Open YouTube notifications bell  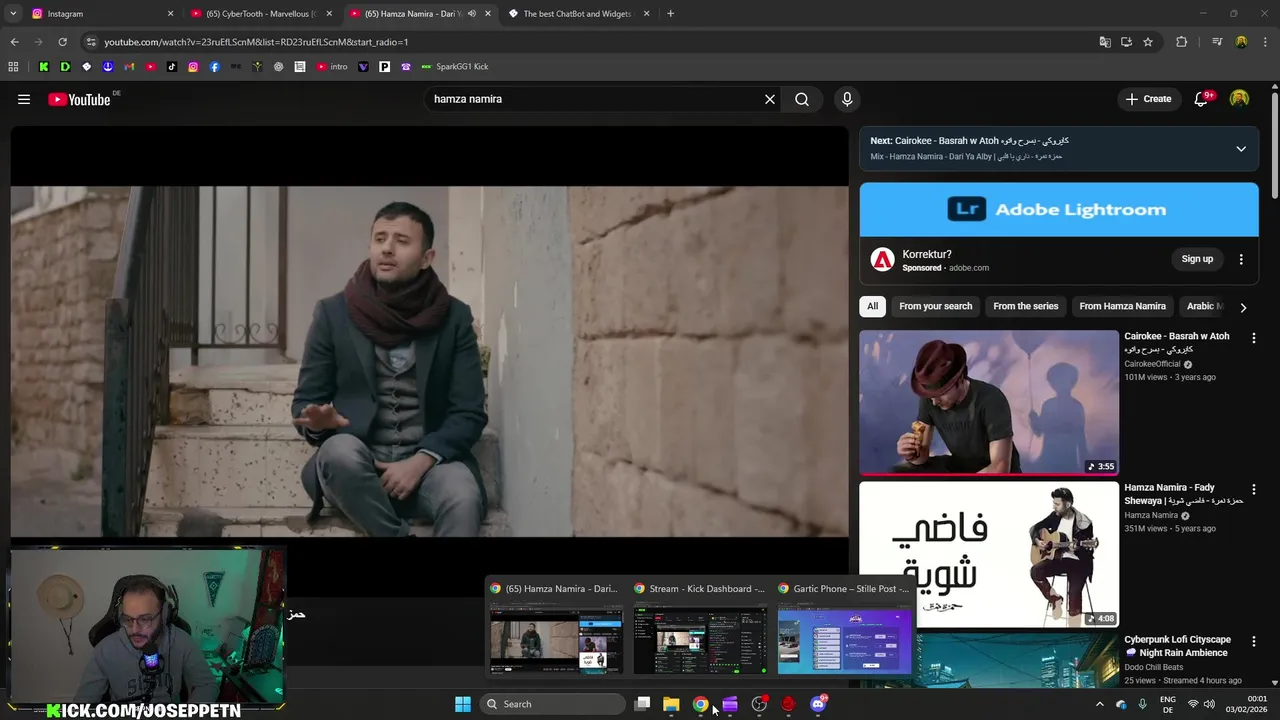click(x=1202, y=99)
